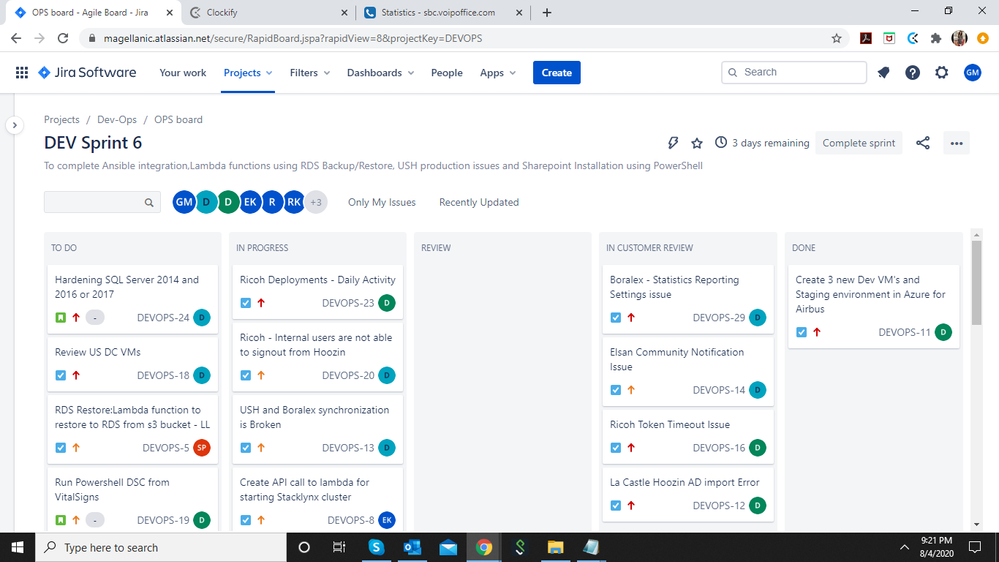Image resolution: width=999 pixels, height=562 pixels.
Task: Click the task type checkbox on DEVOPS-18
Action: (61, 375)
